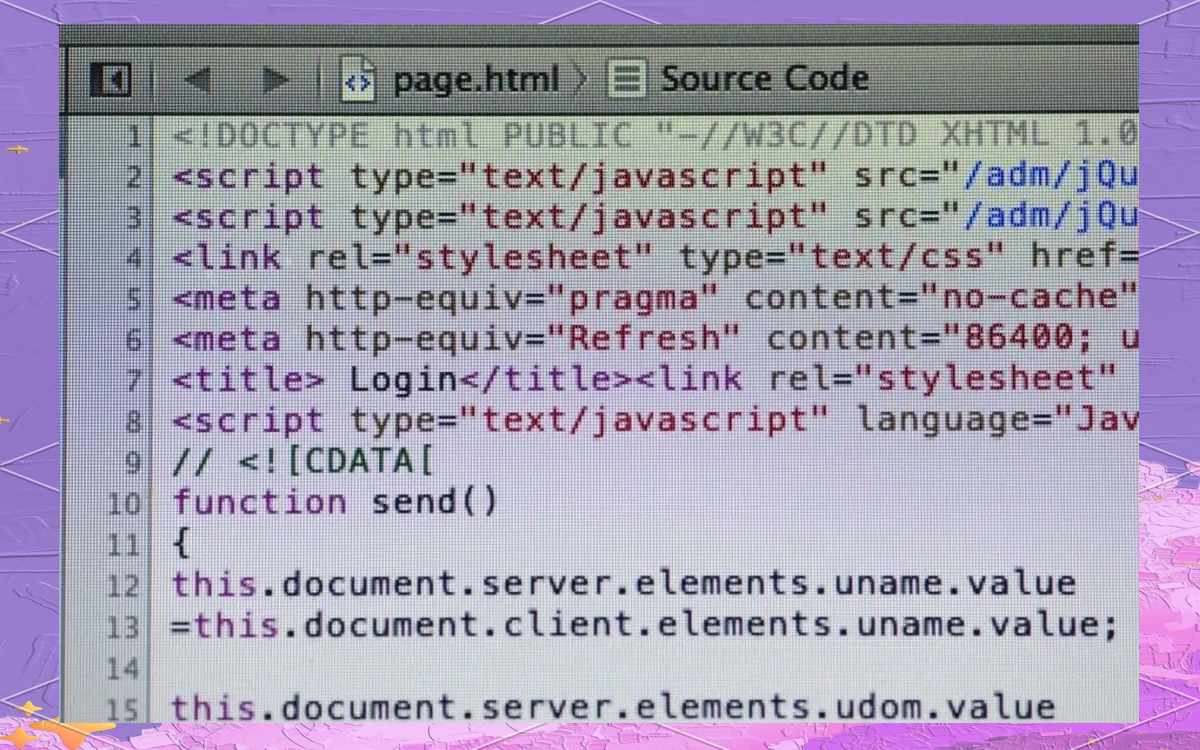The image size is (1200, 750).
Task: Click this.document.server.elements.uname.value on line 12
Action: click(623, 583)
